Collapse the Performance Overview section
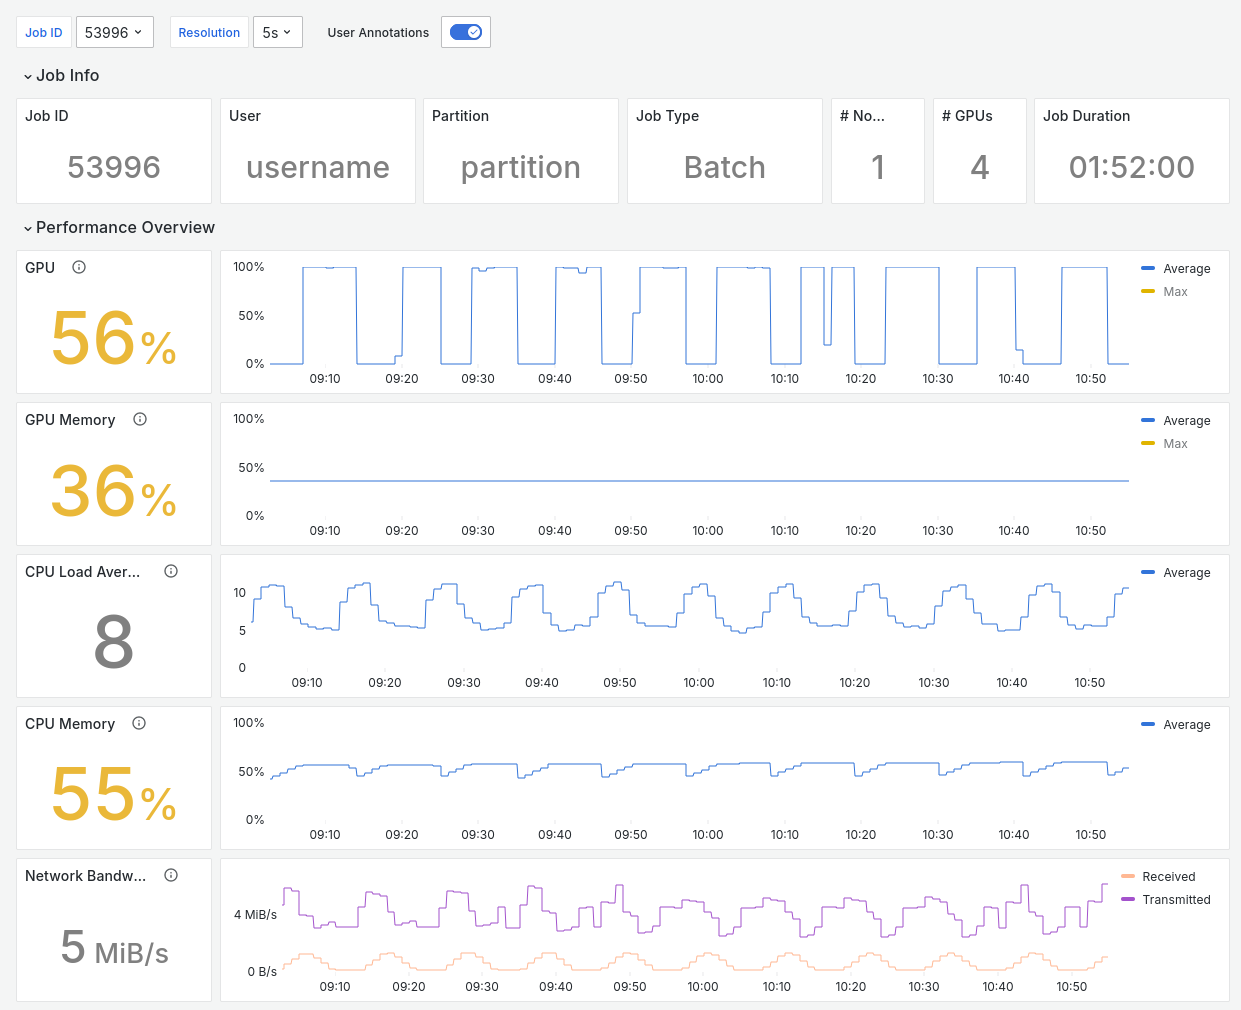The image size is (1241, 1010). coord(119,227)
